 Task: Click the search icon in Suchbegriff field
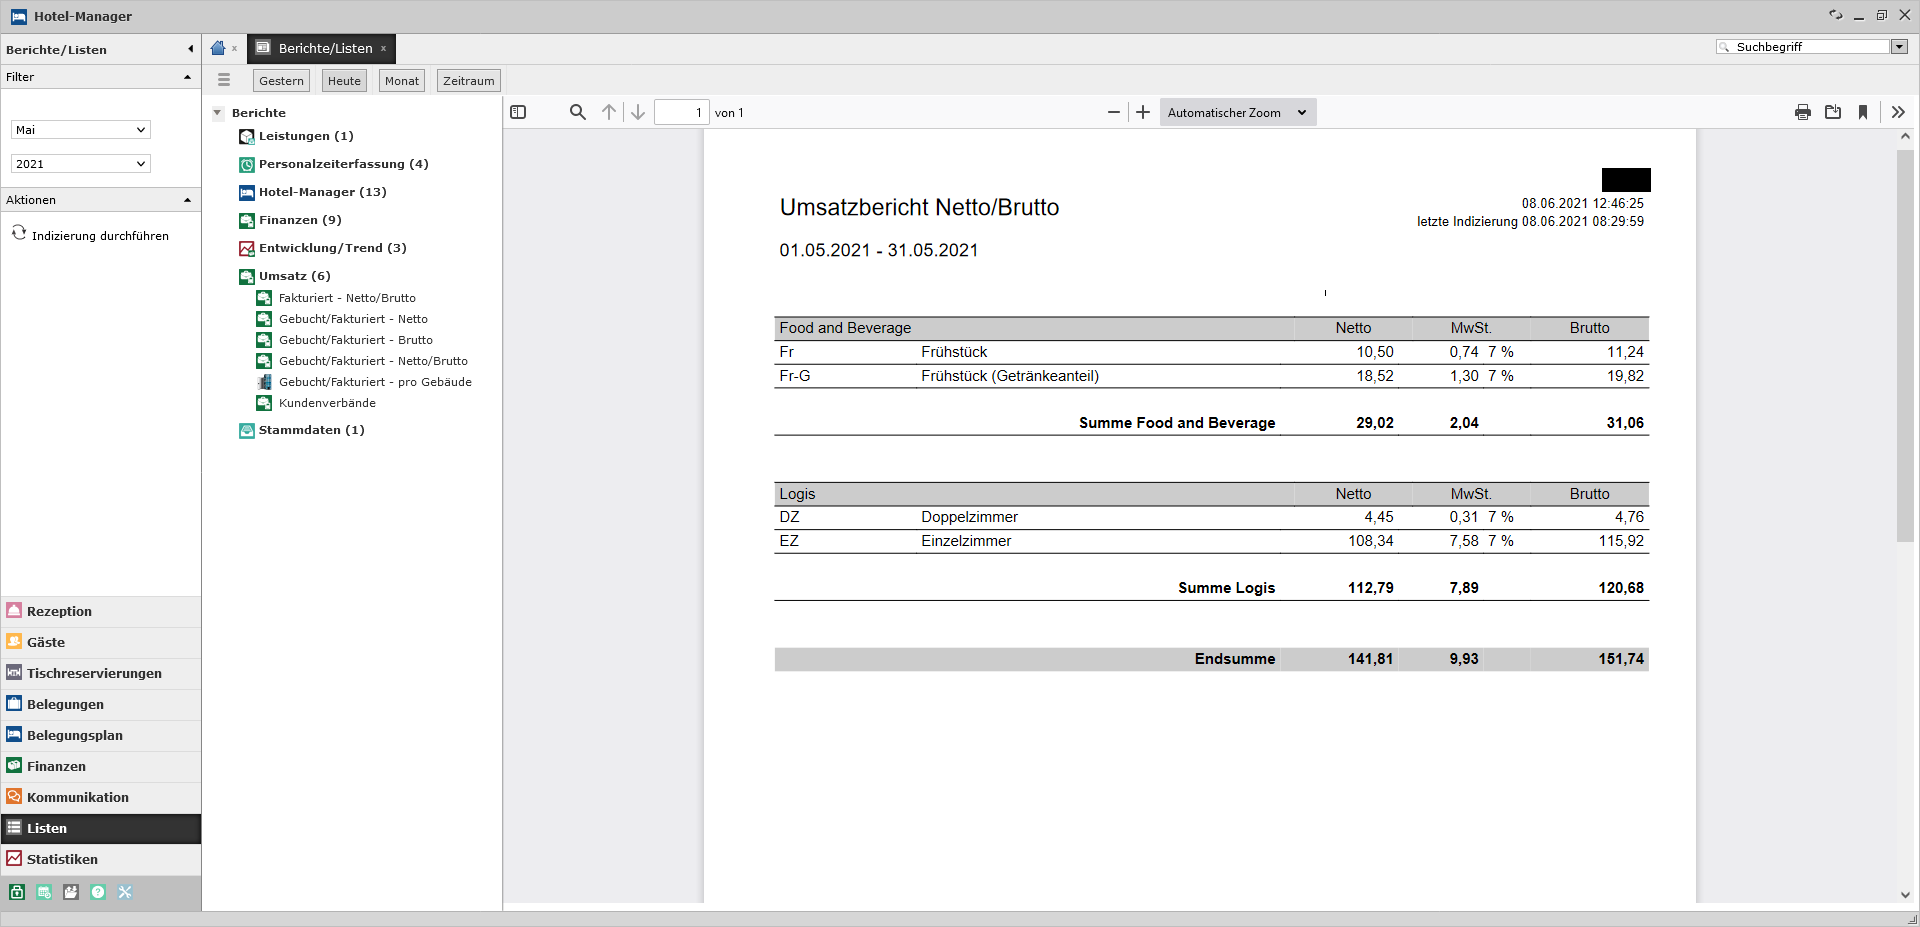[x=1724, y=47]
